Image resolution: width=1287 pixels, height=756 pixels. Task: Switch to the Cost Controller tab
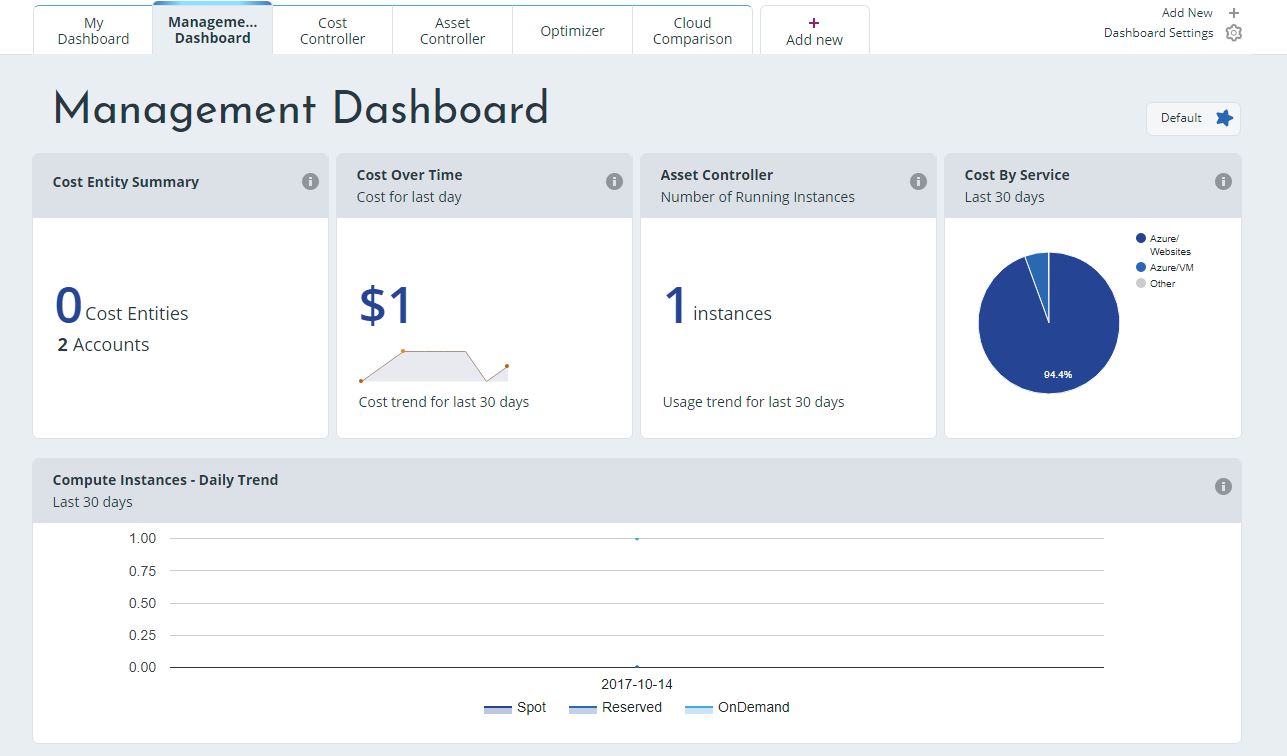pos(332,30)
